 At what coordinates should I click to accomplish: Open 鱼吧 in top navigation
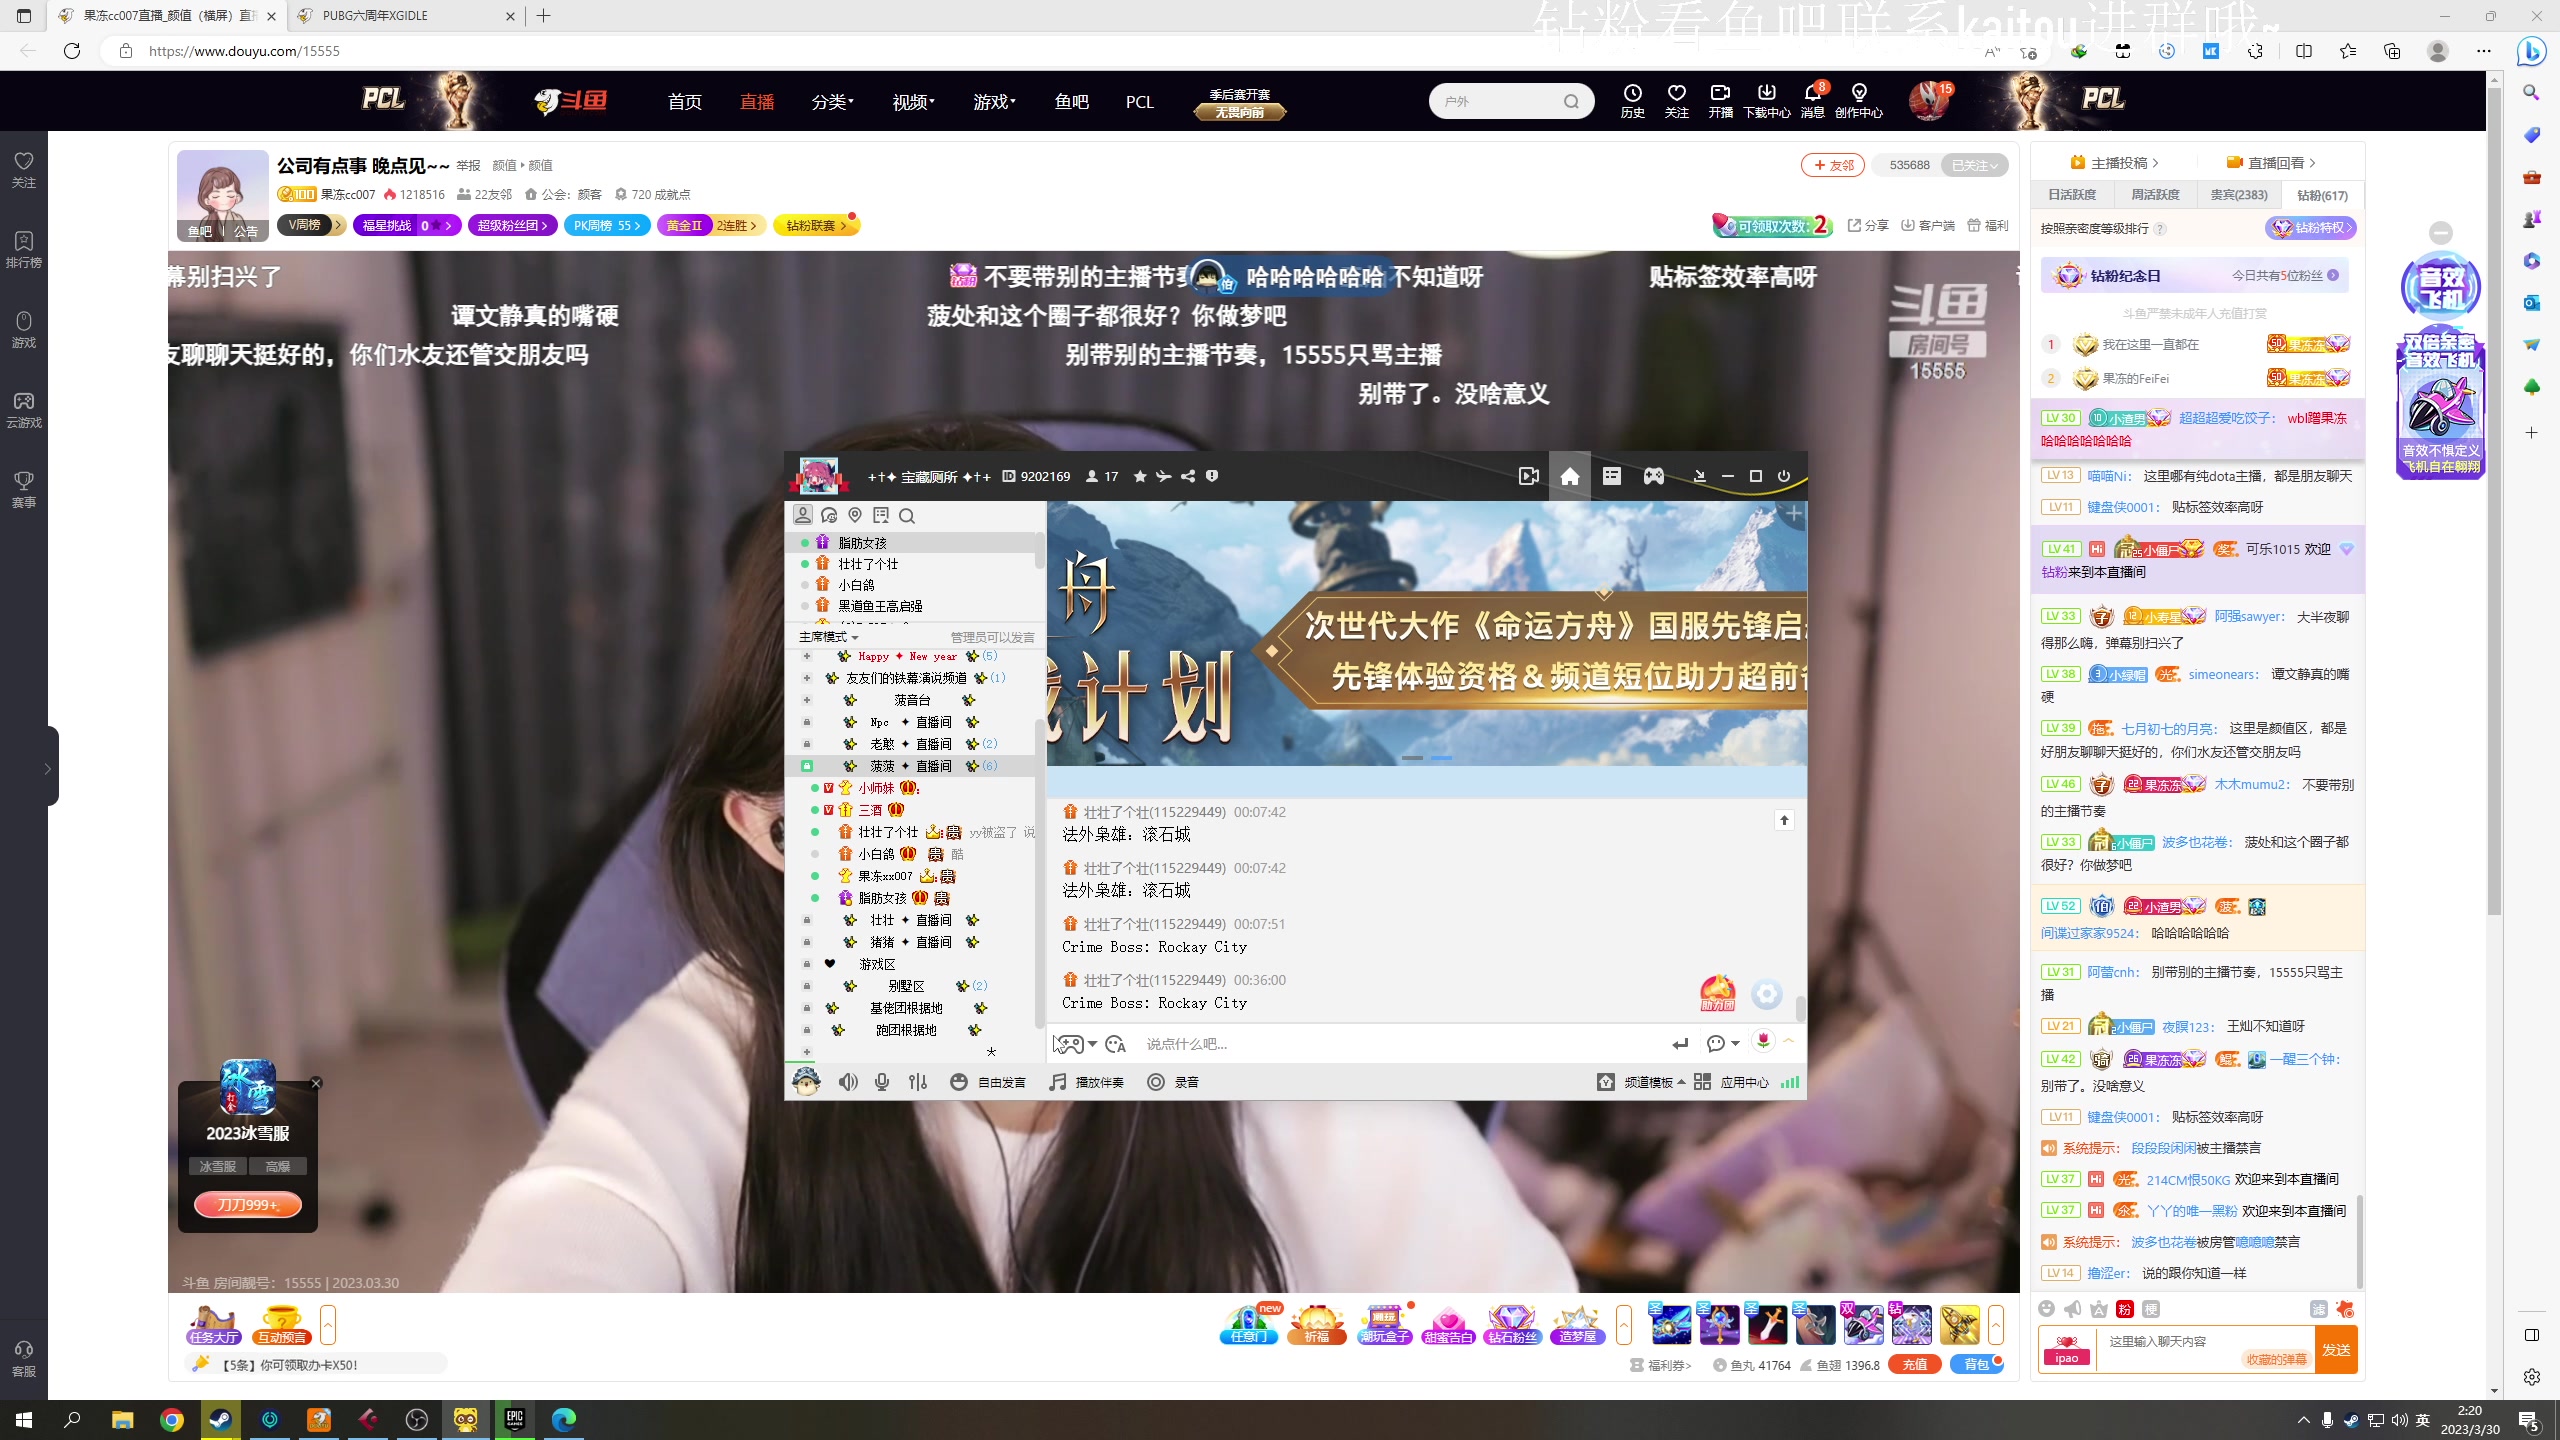pyautogui.click(x=1071, y=101)
